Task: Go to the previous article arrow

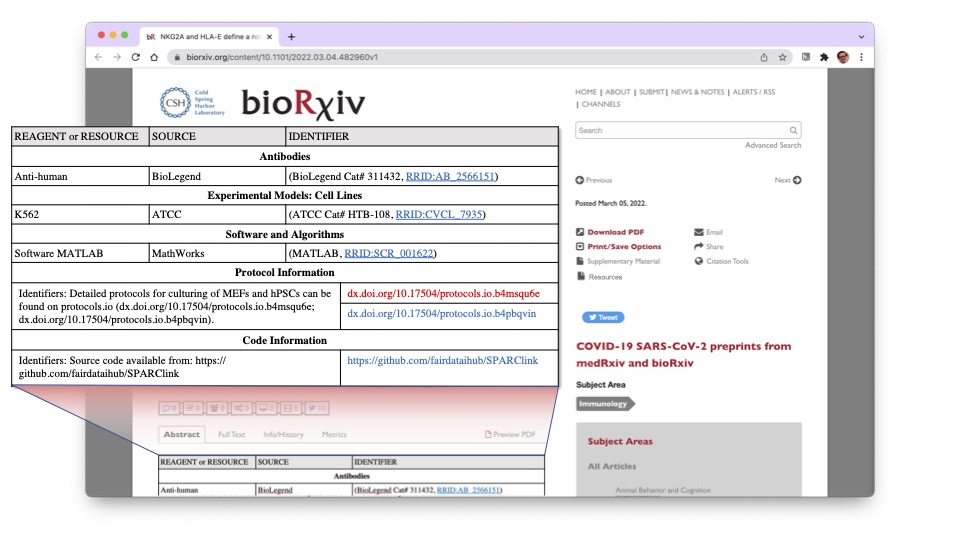Action: point(580,181)
